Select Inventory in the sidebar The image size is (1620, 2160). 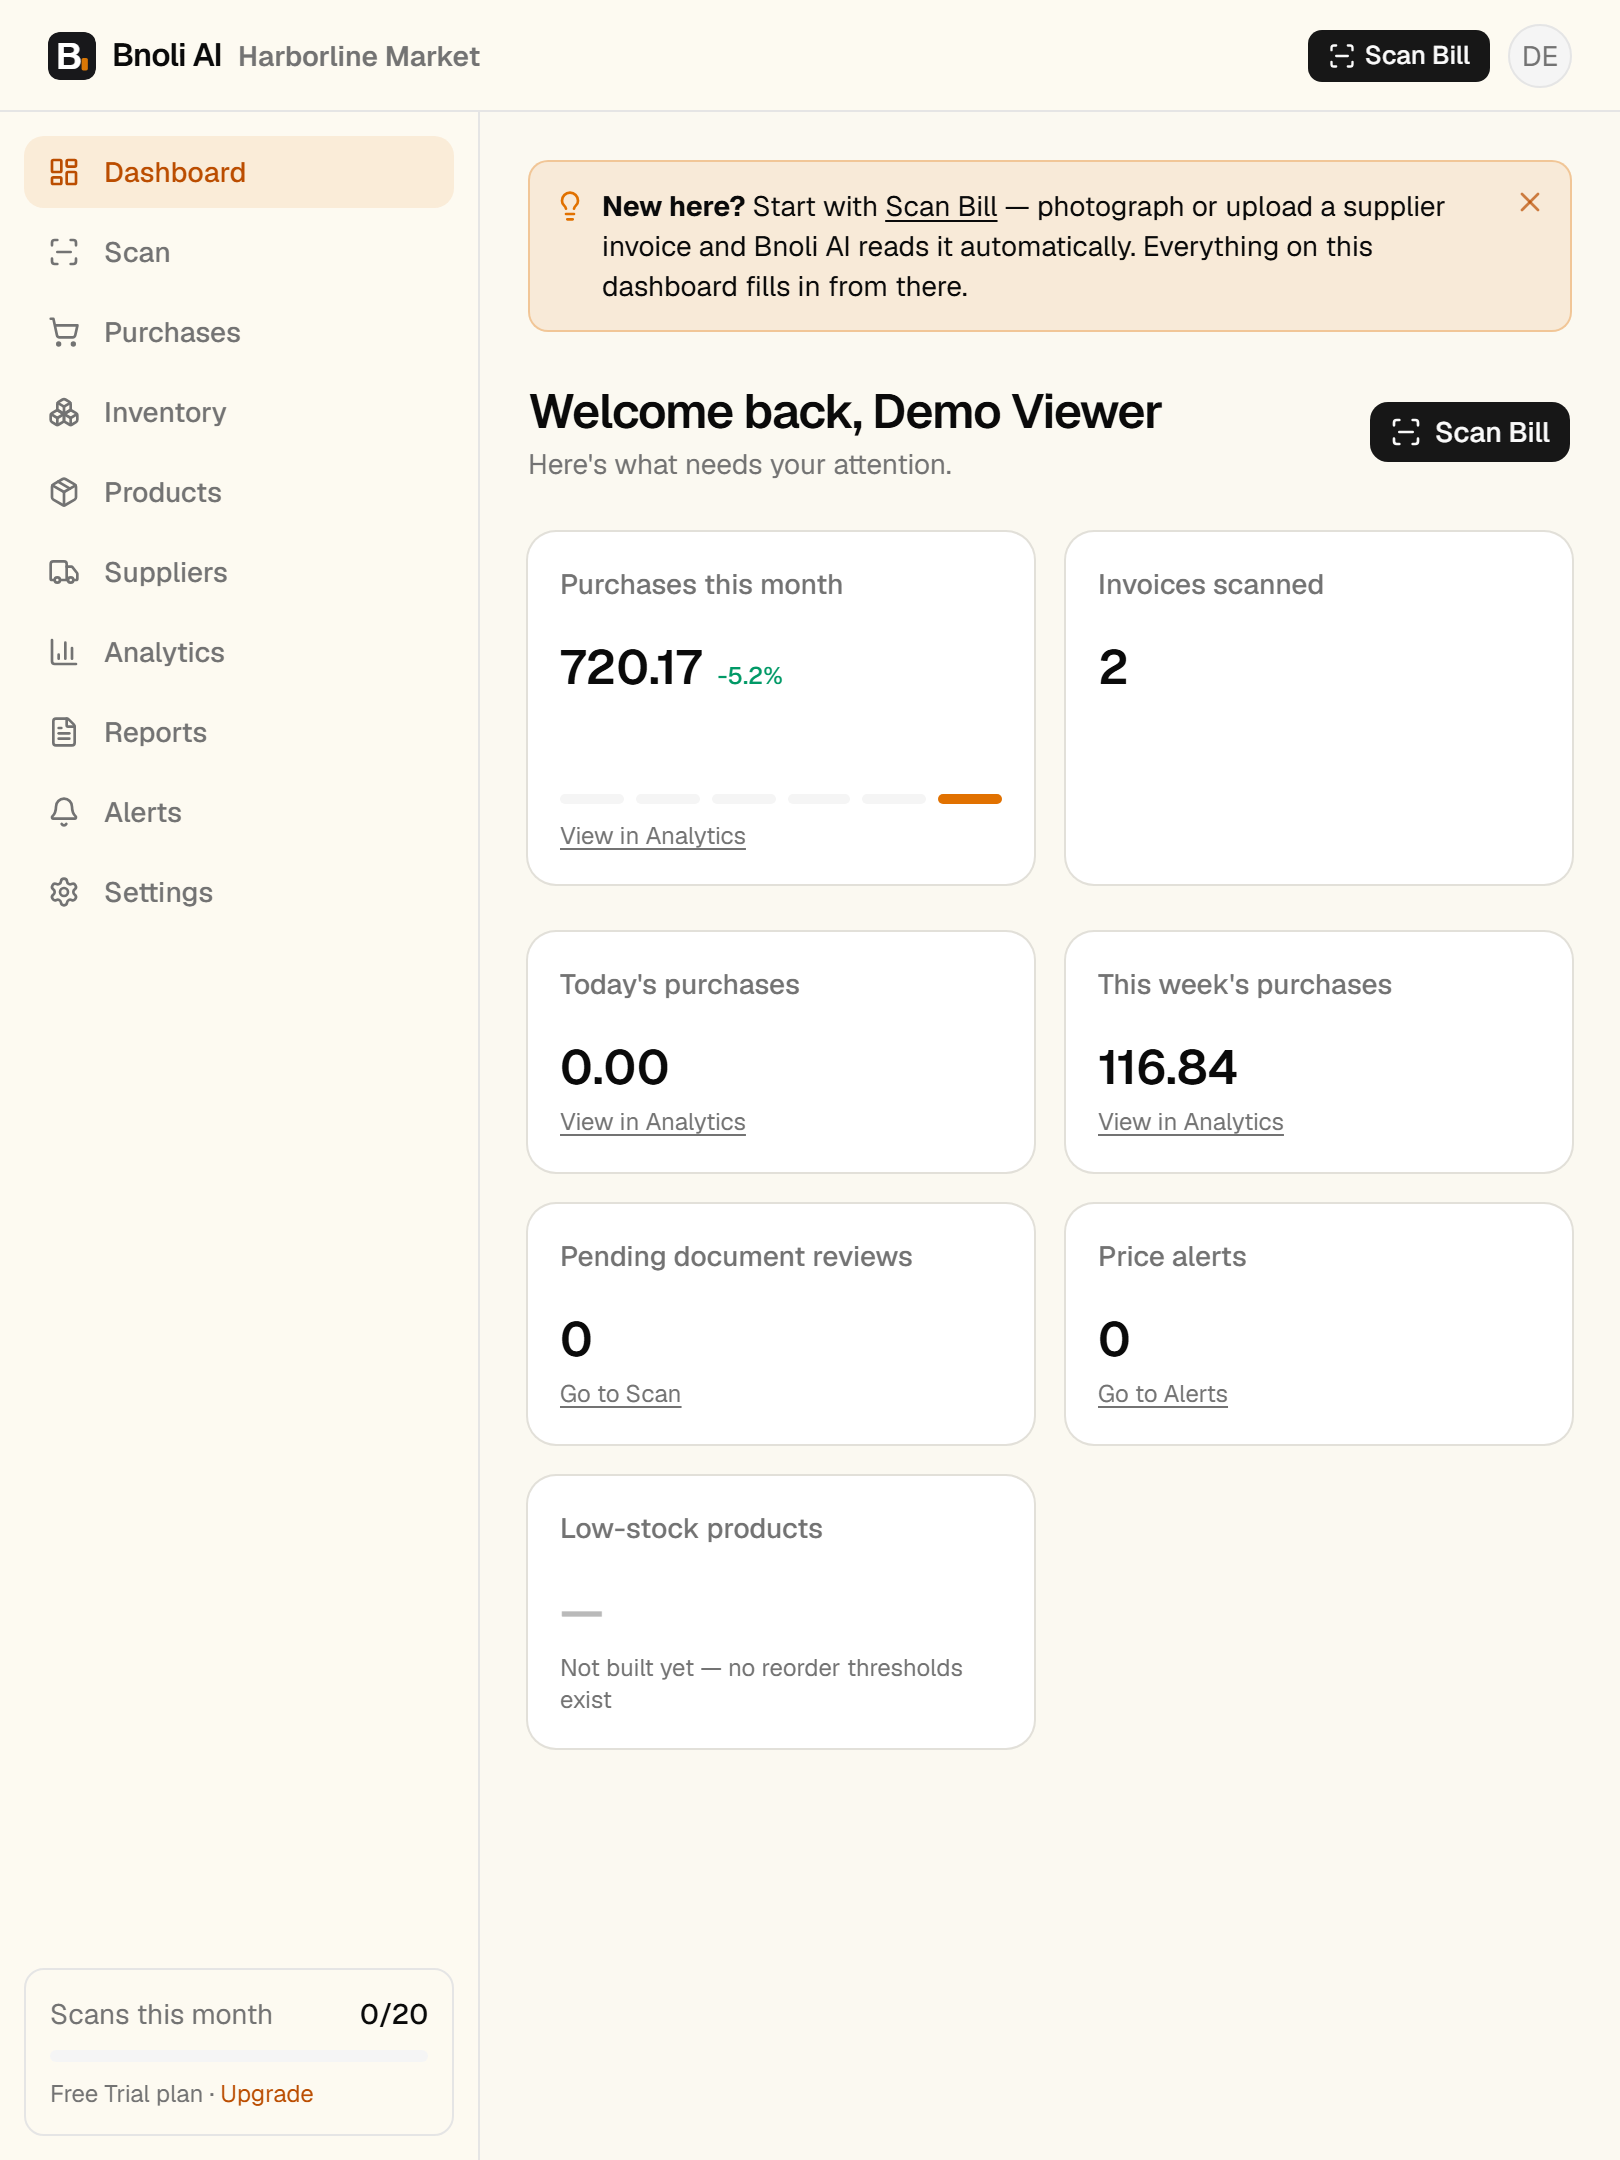[239, 412]
